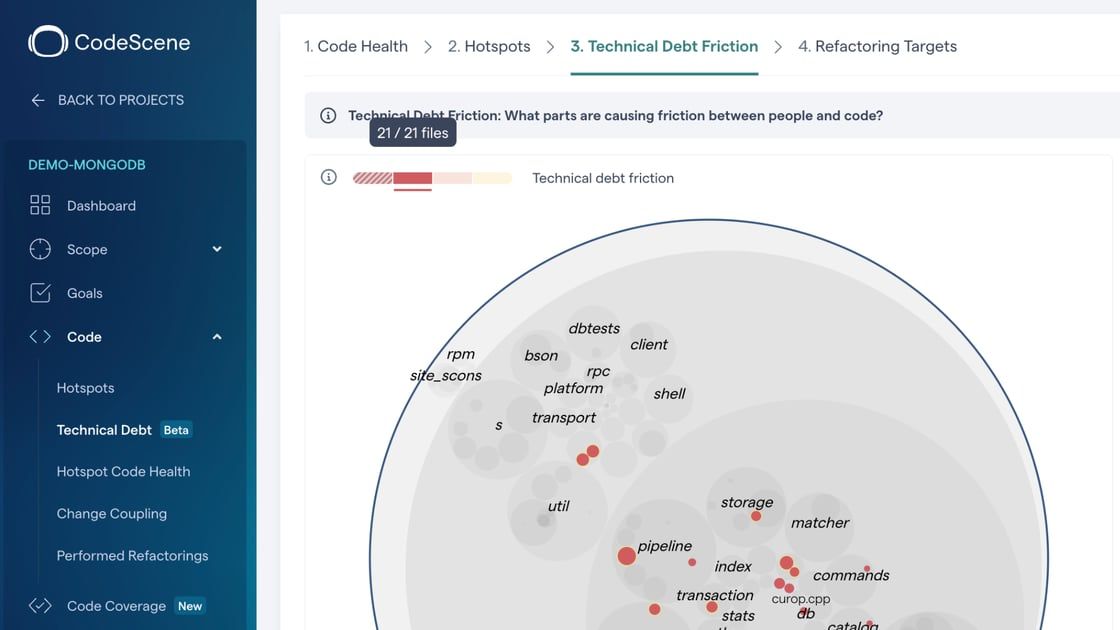Open Hotspot Code Health in the sidebar
This screenshot has height=630, width=1120.
click(124, 471)
